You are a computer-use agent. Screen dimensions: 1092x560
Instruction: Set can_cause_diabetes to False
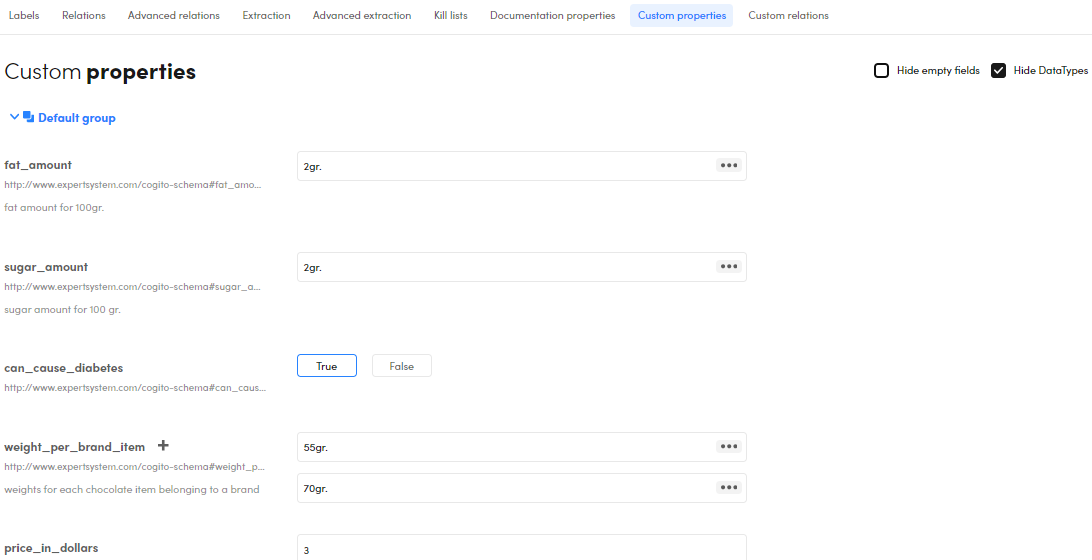[401, 366]
